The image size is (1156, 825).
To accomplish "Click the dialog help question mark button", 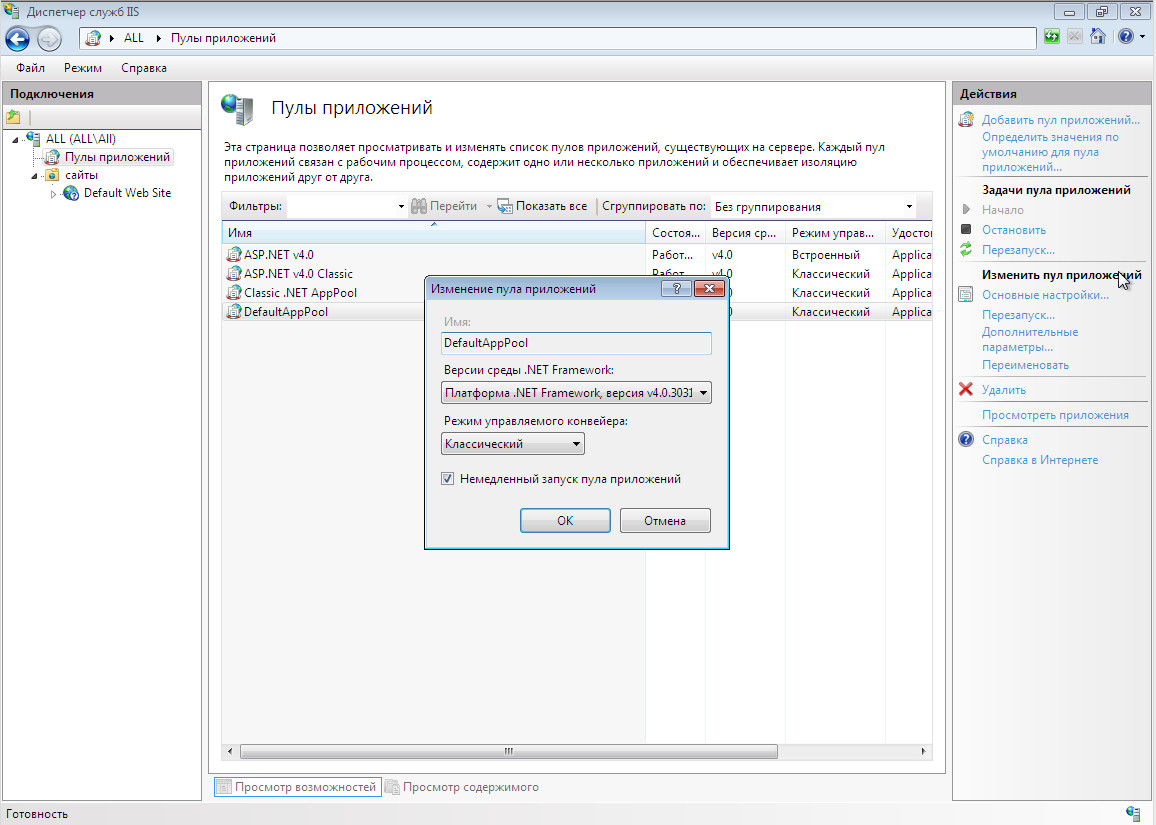I will (676, 288).
